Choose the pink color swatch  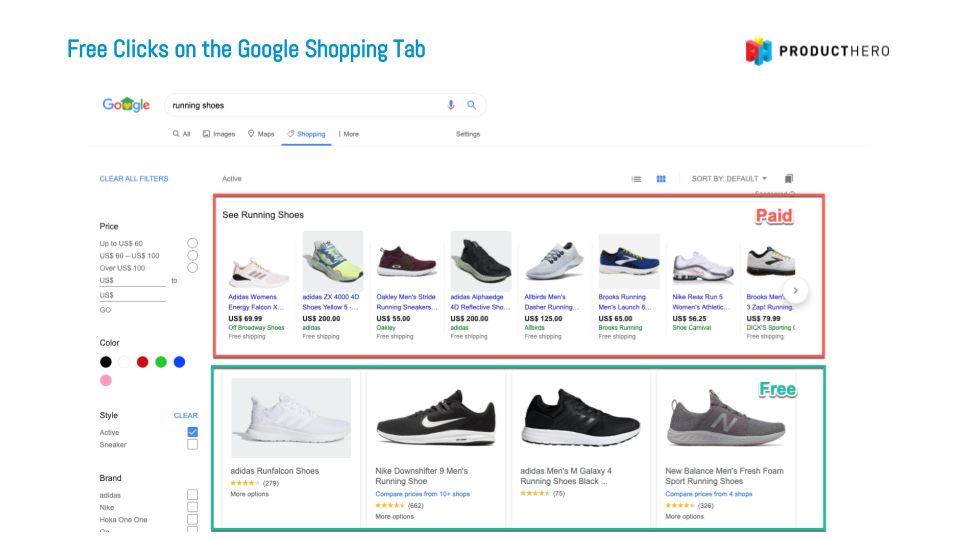pos(106,380)
